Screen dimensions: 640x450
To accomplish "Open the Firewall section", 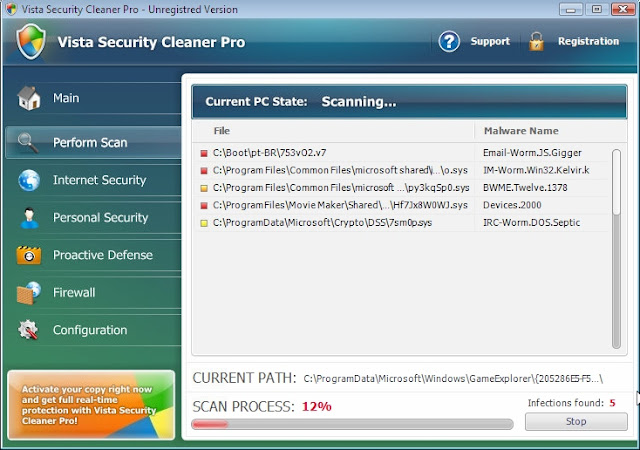I will [x=93, y=293].
